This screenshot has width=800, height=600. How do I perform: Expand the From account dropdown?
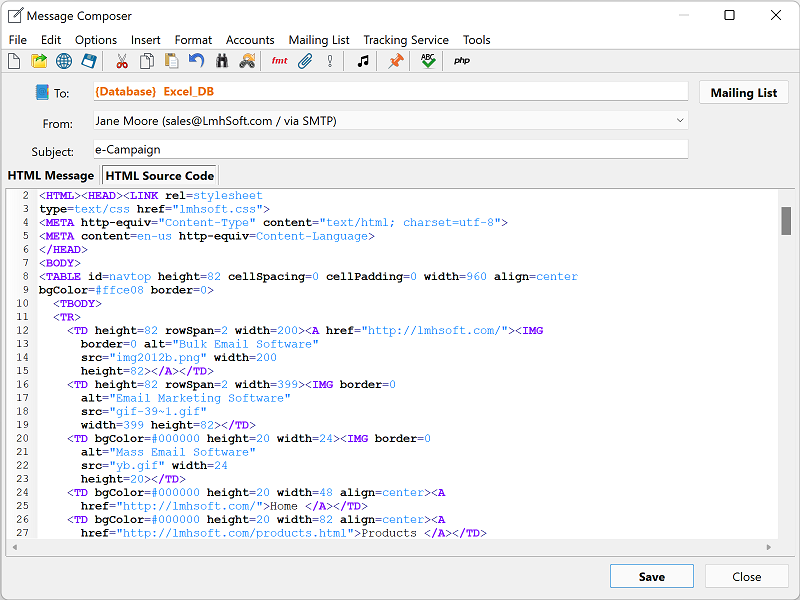pyautogui.click(x=680, y=120)
